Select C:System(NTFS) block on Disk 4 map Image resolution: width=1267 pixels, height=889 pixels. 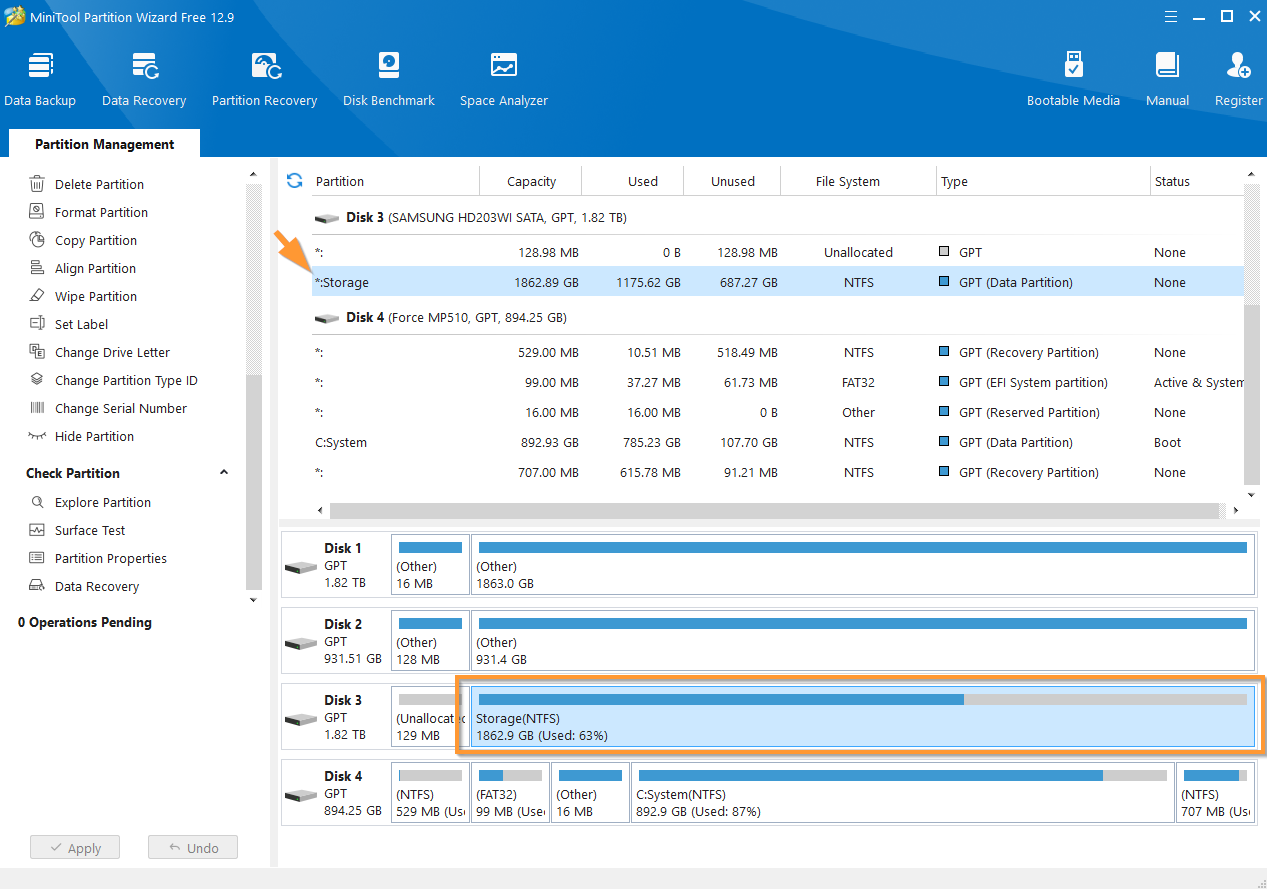tap(903, 793)
